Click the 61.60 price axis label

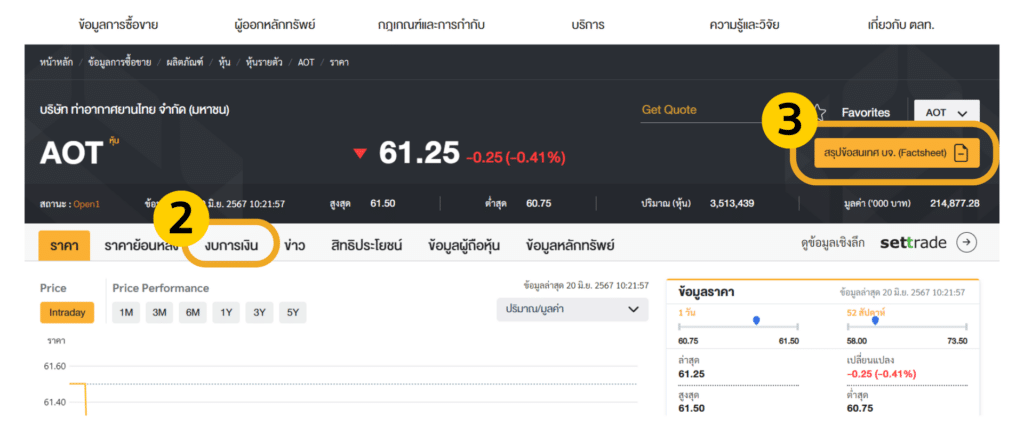[x=54, y=367]
